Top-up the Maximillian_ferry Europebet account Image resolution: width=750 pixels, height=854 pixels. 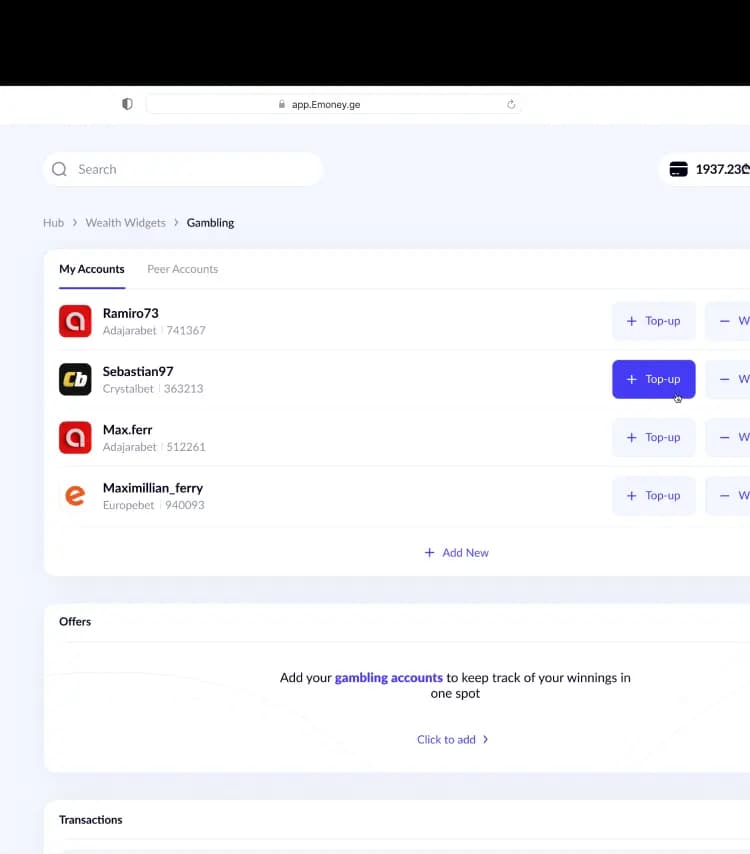click(x=653, y=495)
